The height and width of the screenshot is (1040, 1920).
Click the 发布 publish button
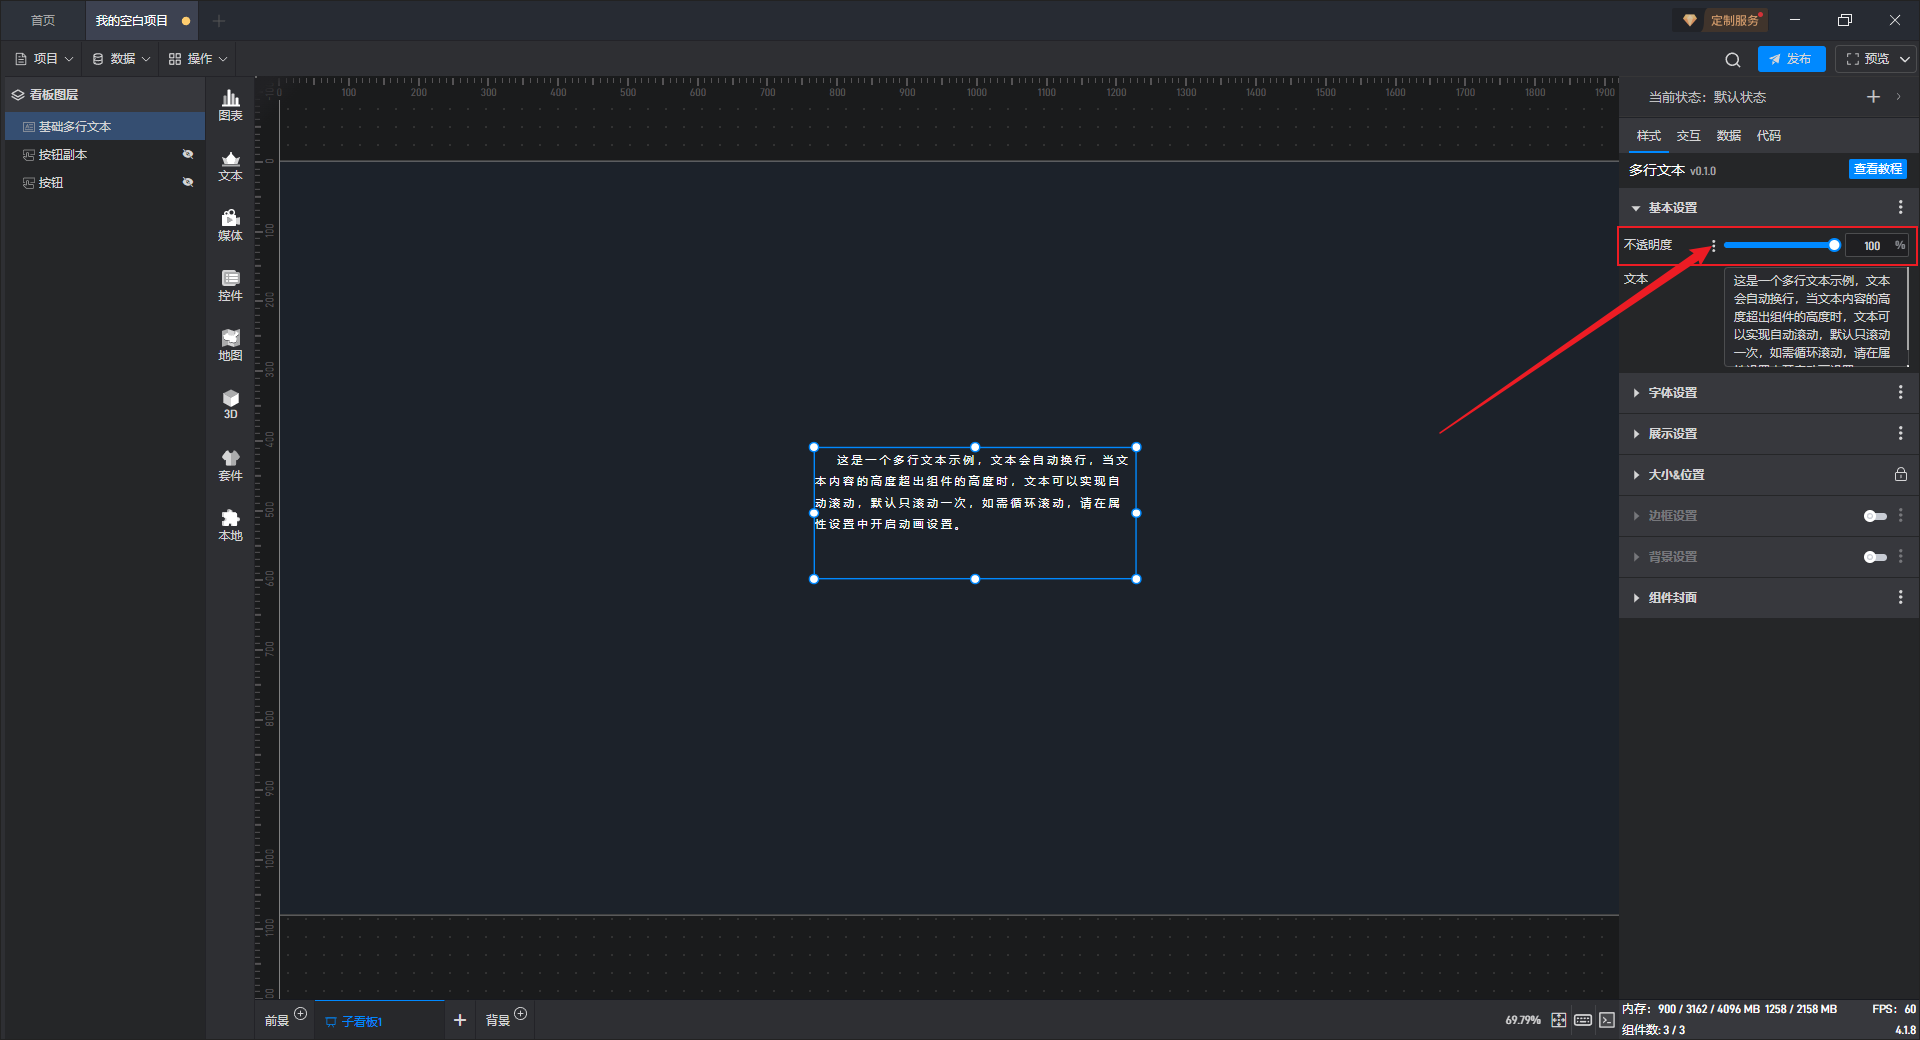coord(1791,59)
